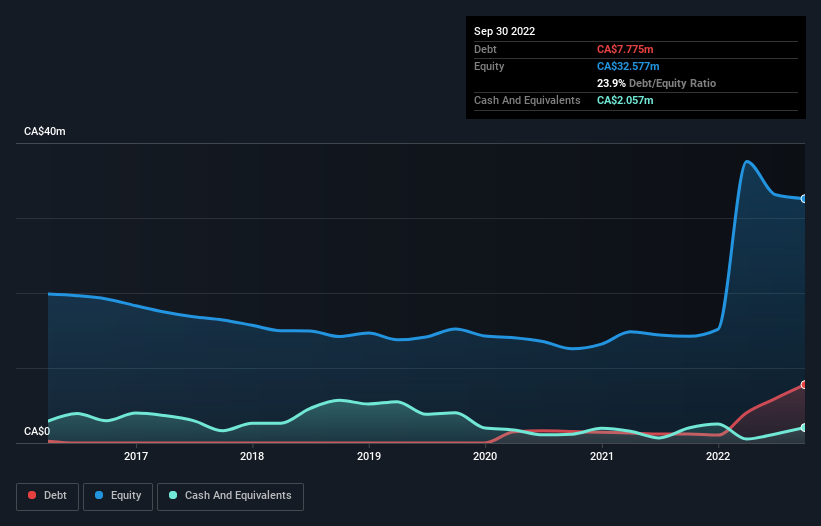The height and width of the screenshot is (526, 821).
Task: Click the CA$2.057m cash value
Action: coord(625,100)
